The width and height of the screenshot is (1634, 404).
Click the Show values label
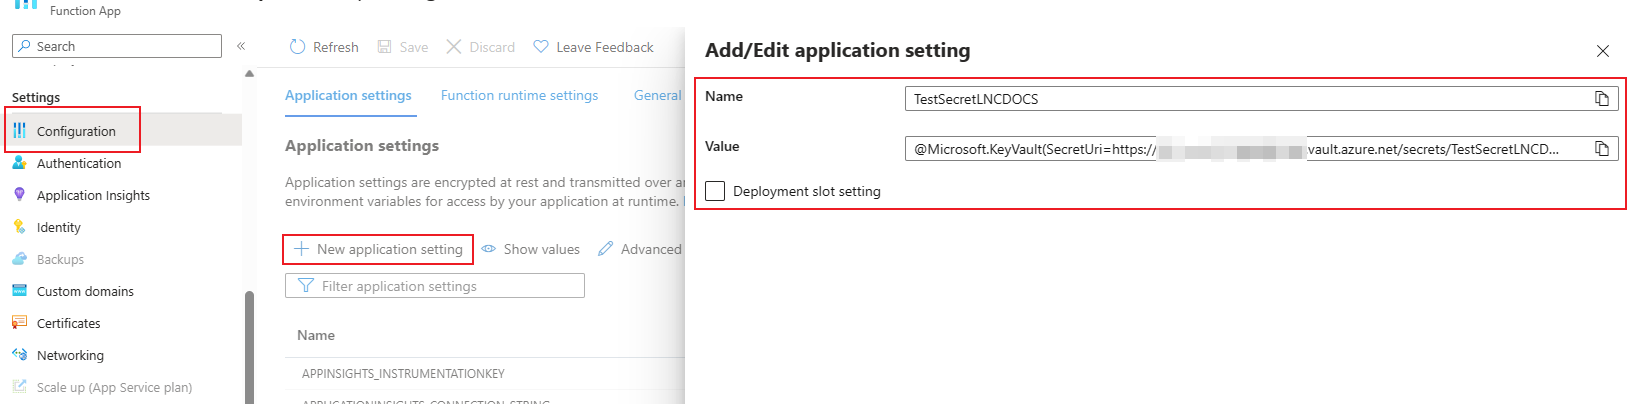pos(541,249)
